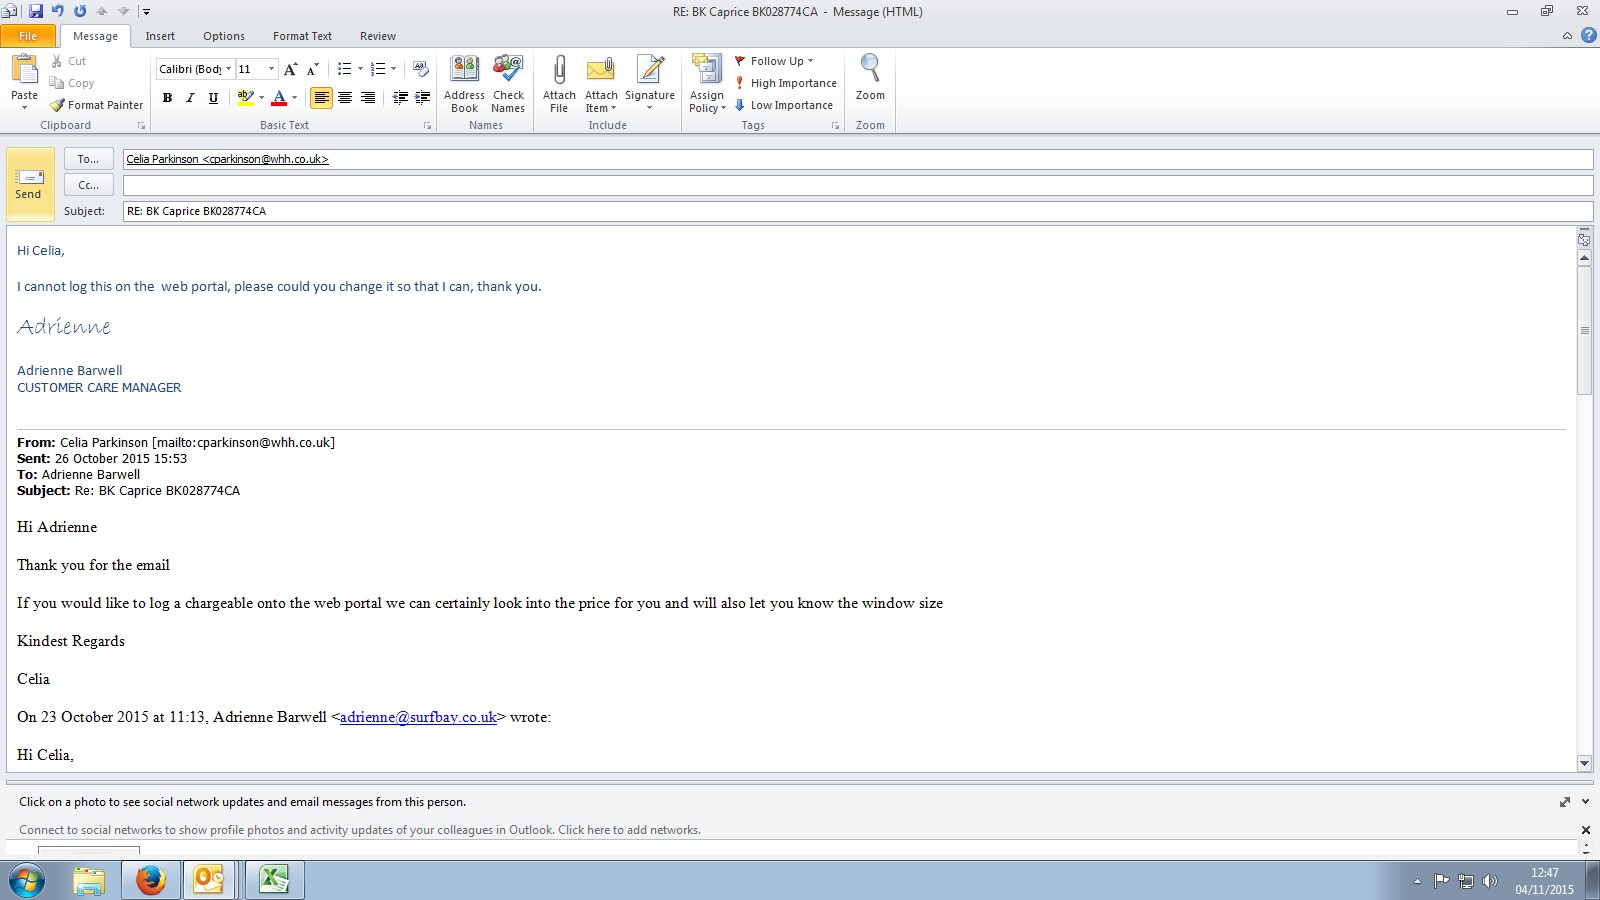Insert a Signature

650,84
